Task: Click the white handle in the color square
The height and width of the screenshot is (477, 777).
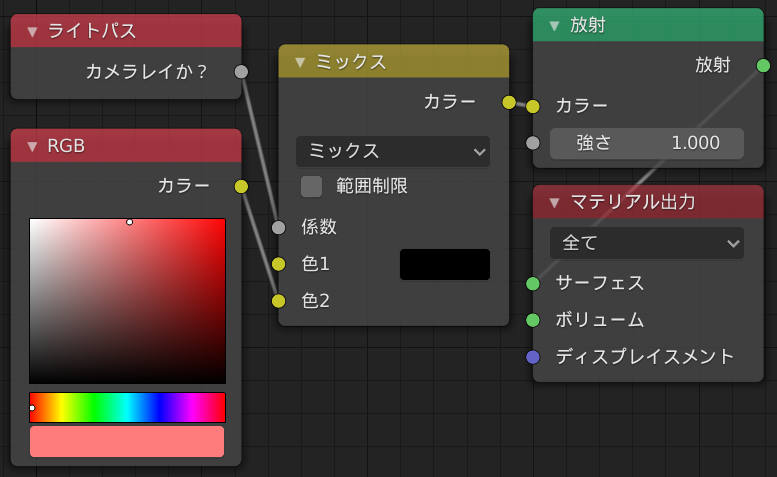Action: pos(129,222)
